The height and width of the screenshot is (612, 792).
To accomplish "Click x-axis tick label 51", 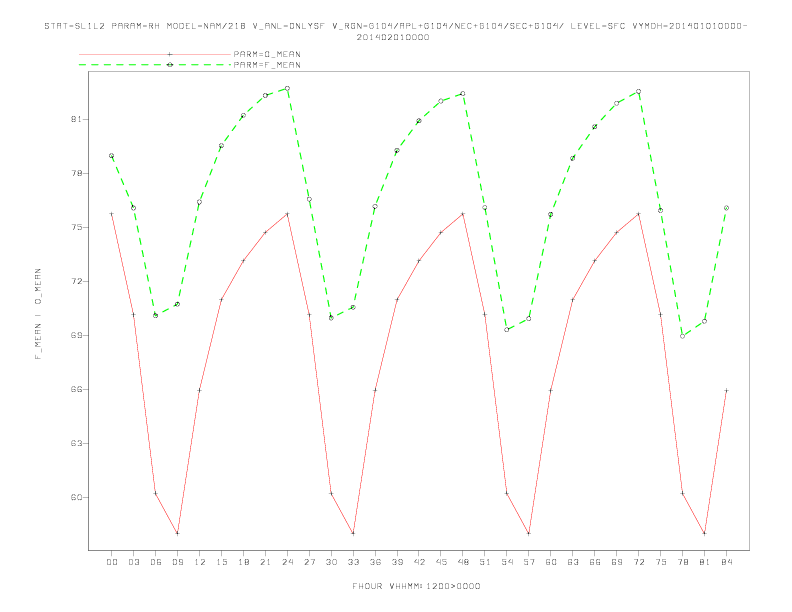I will click(485, 562).
